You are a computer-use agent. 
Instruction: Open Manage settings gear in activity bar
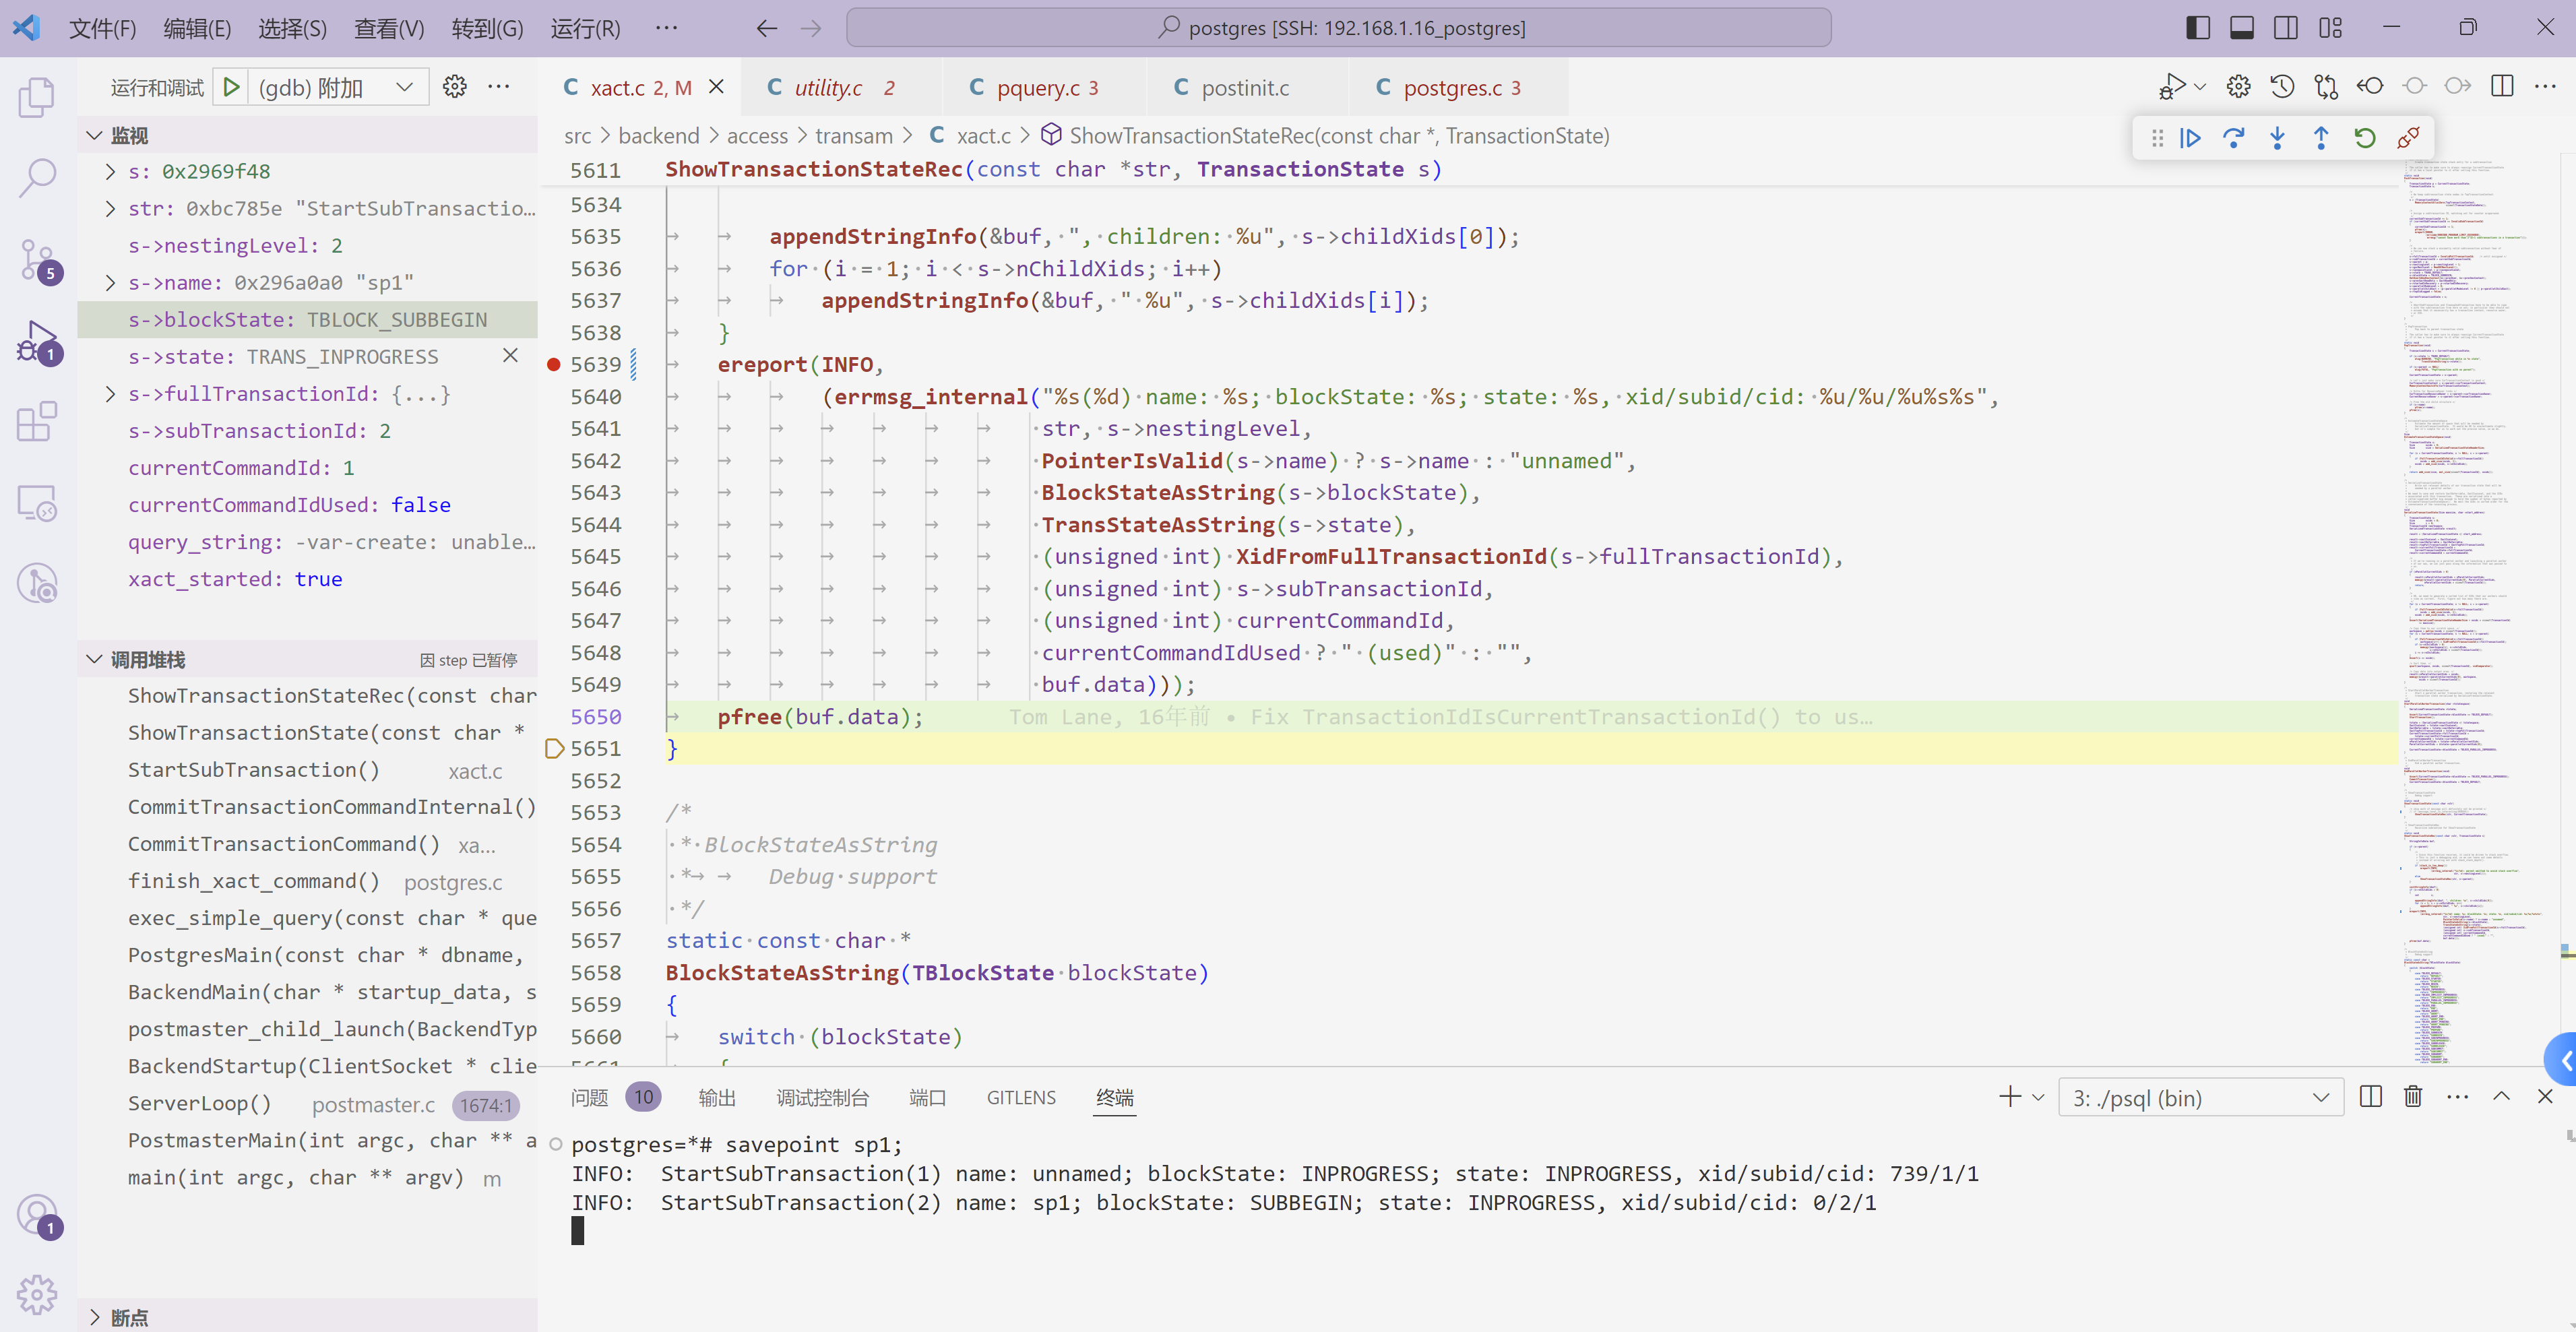pyautogui.click(x=37, y=1294)
